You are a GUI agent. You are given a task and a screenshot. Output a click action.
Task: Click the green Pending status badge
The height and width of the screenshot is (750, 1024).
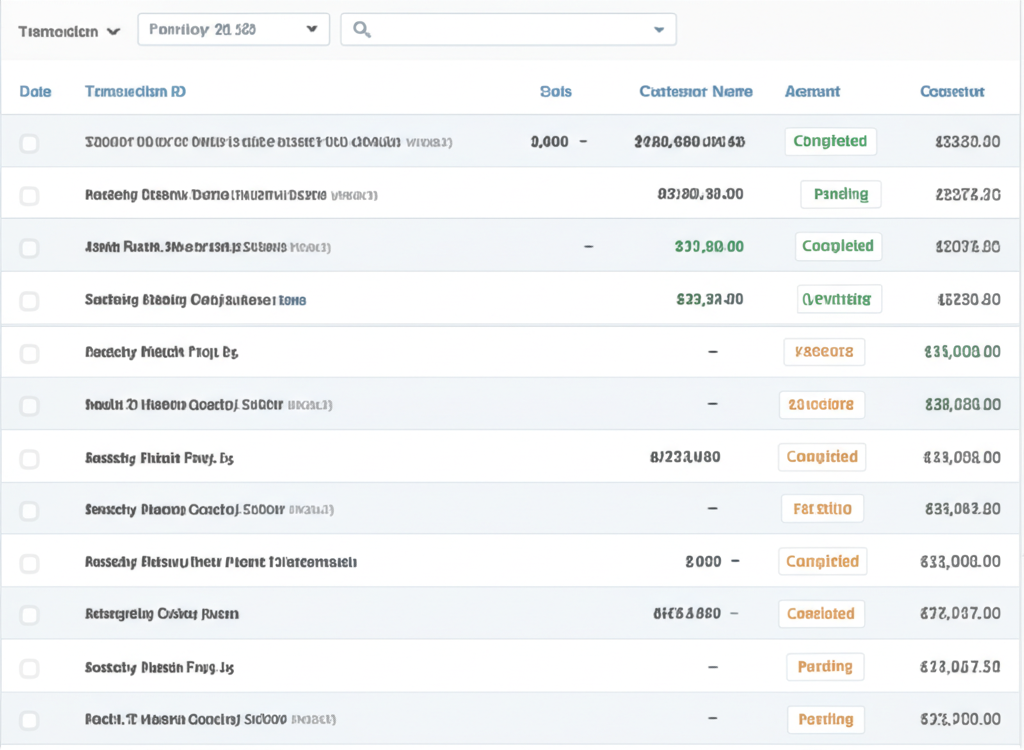(840, 194)
